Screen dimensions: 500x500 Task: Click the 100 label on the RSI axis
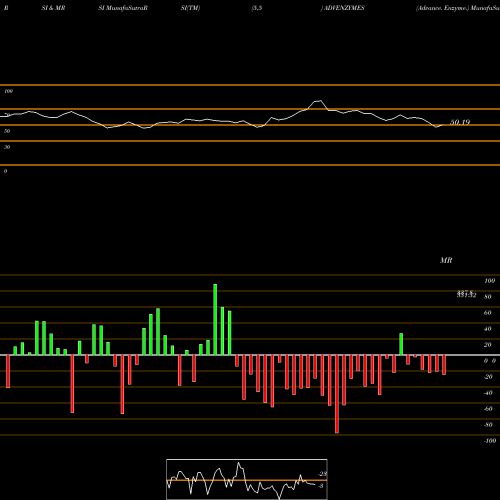coord(8,91)
